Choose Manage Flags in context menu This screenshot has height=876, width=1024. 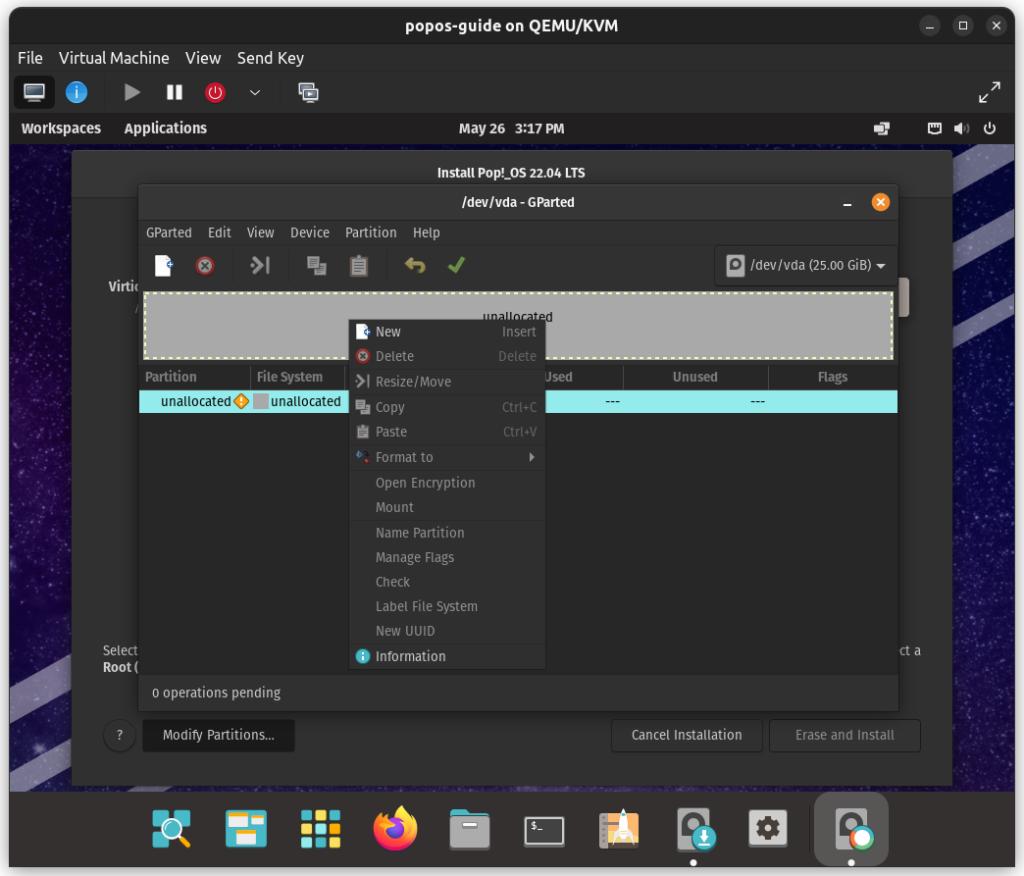pos(447,557)
